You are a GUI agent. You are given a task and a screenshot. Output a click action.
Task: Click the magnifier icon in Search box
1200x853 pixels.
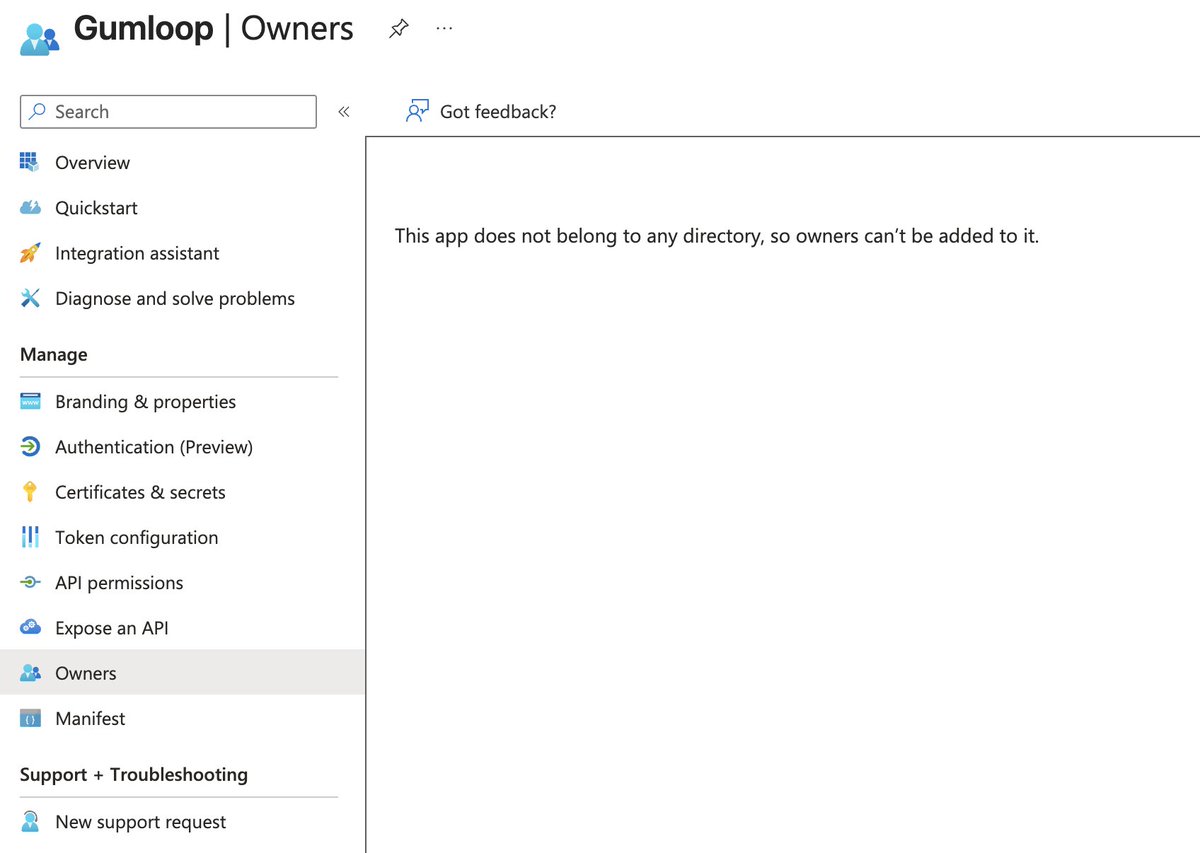pyautogui.click(x=38, y=112)
